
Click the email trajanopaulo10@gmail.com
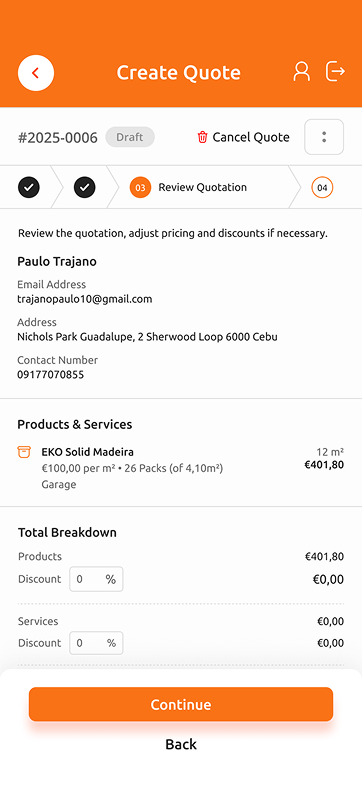tap(84, 300)
